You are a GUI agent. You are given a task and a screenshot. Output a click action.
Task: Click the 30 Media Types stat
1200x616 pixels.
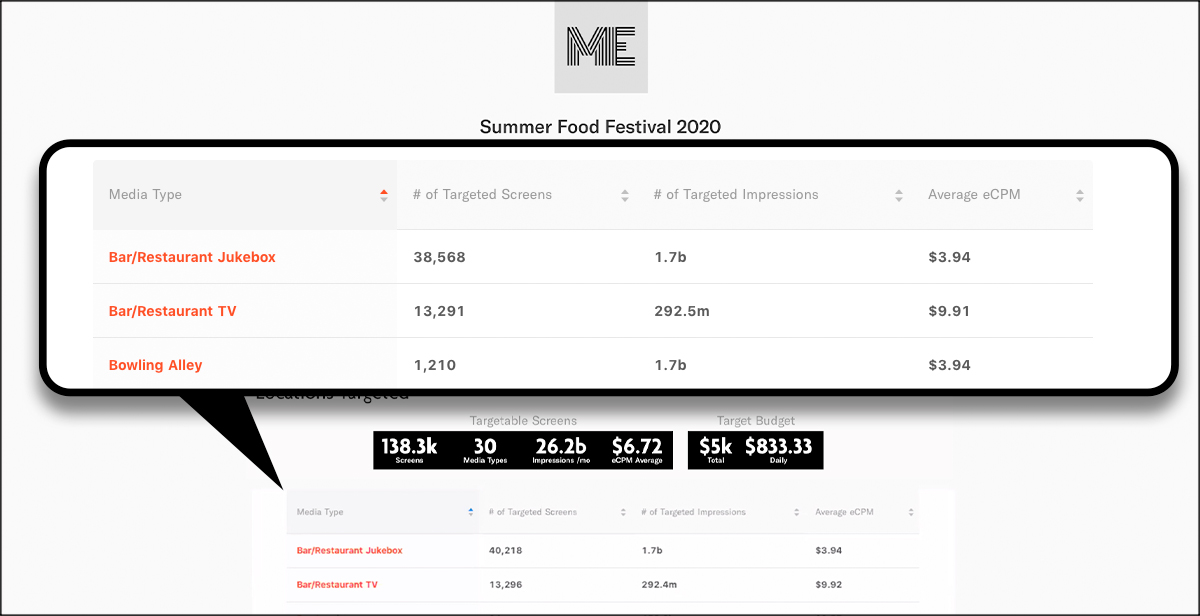click(x=485, y=450)
